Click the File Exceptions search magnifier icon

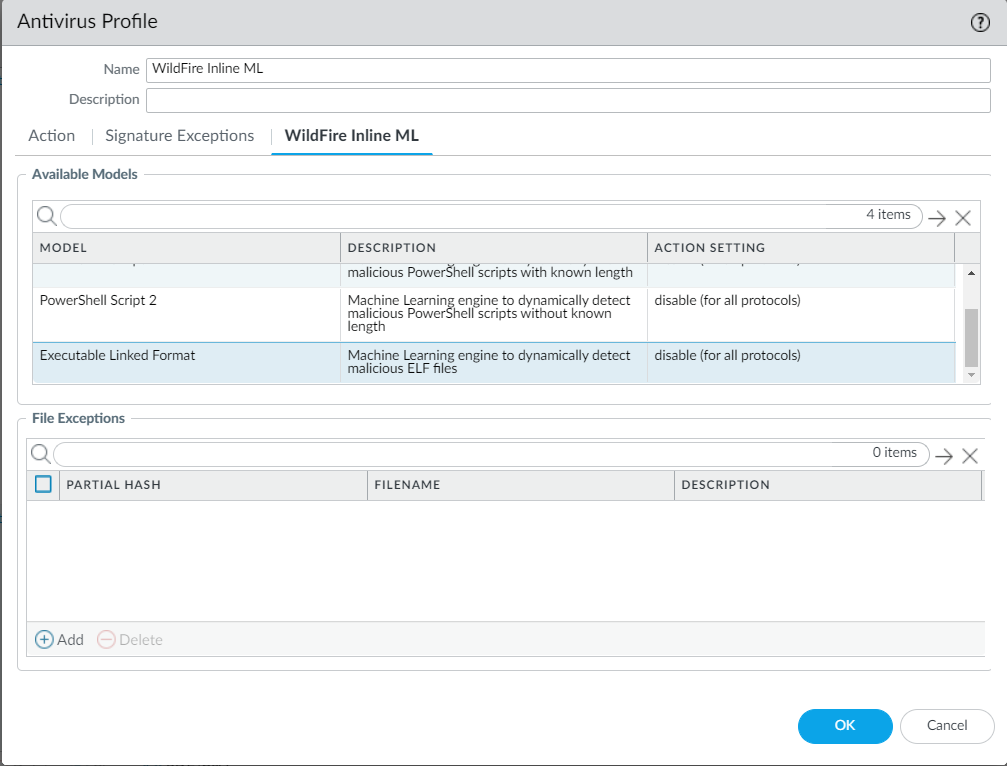pyautogui.click(x=40, y=454)
